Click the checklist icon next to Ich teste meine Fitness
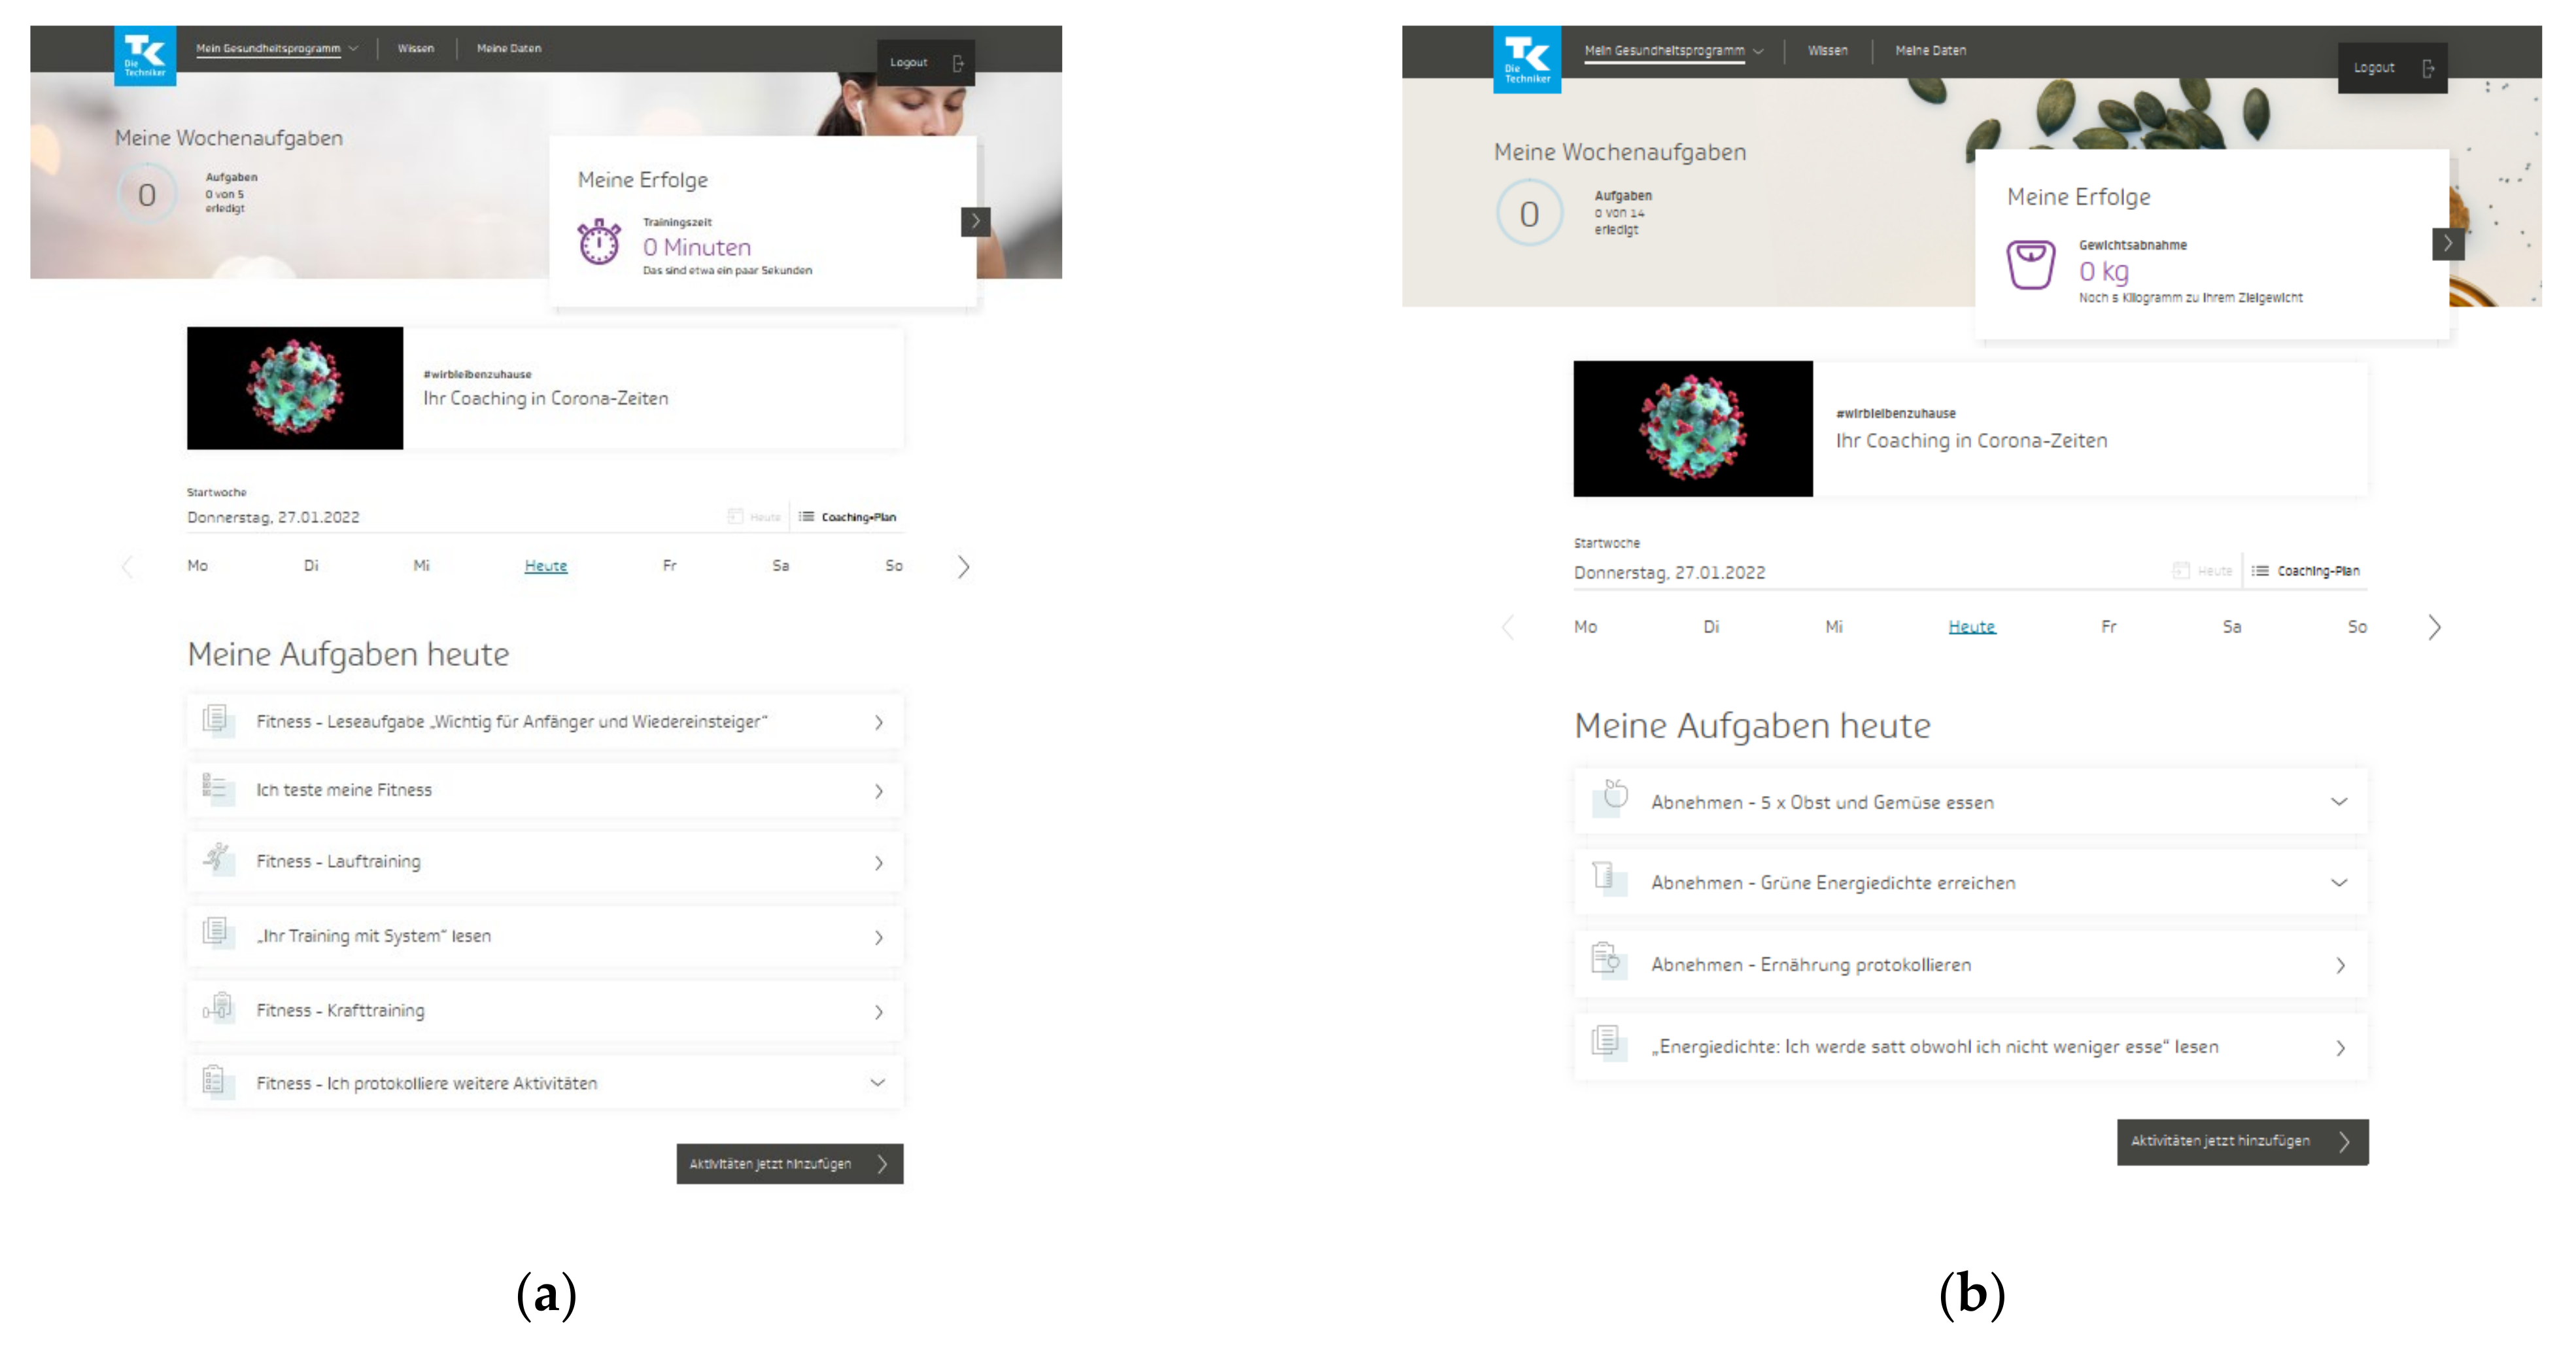2576x1346 pixels. 215,788
